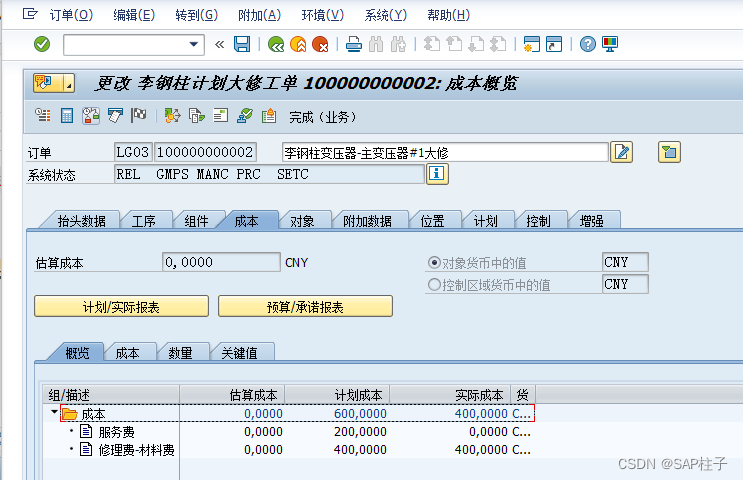Open the 帮助(H) menu

(x=449, y=15)
